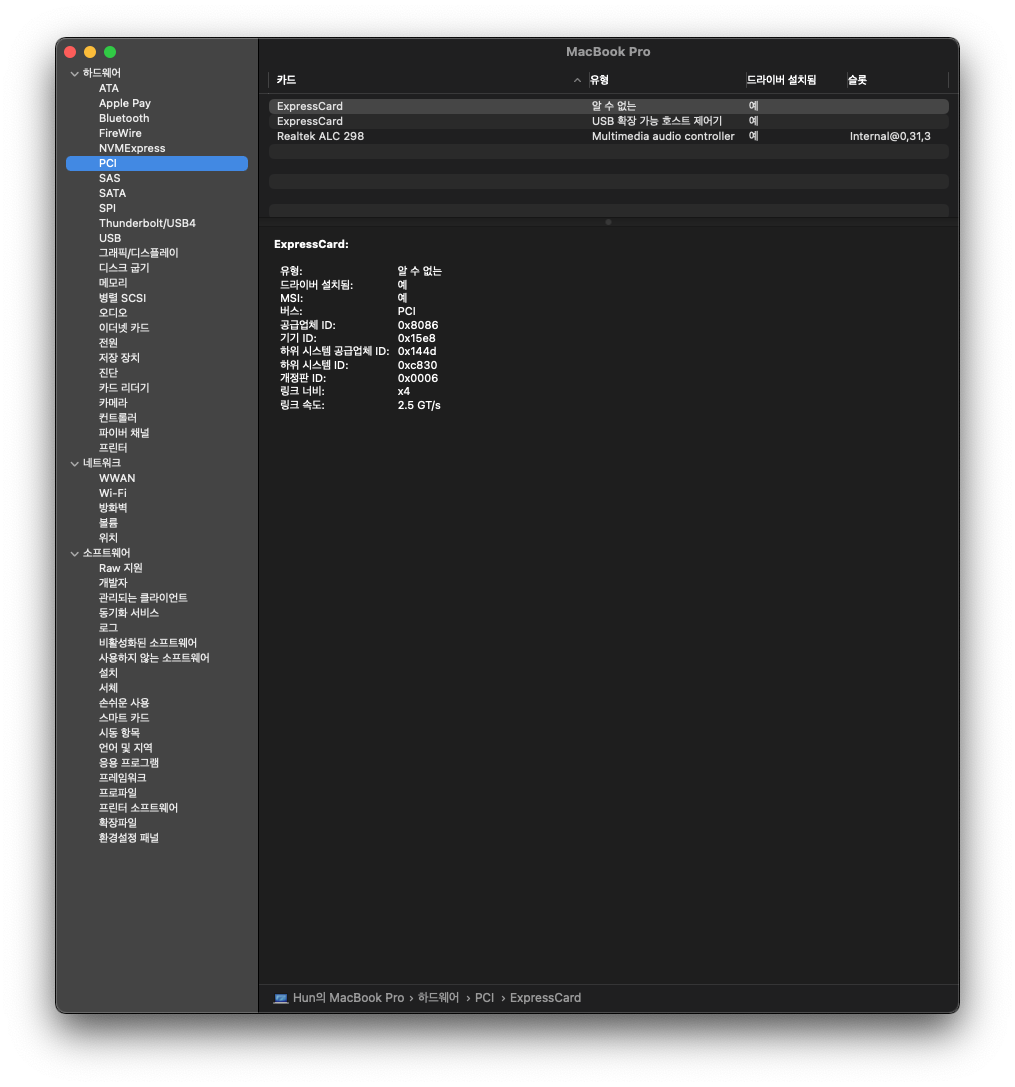Click the split pane divider handle dot
Screen dimensions: 1015x1087
608,223
